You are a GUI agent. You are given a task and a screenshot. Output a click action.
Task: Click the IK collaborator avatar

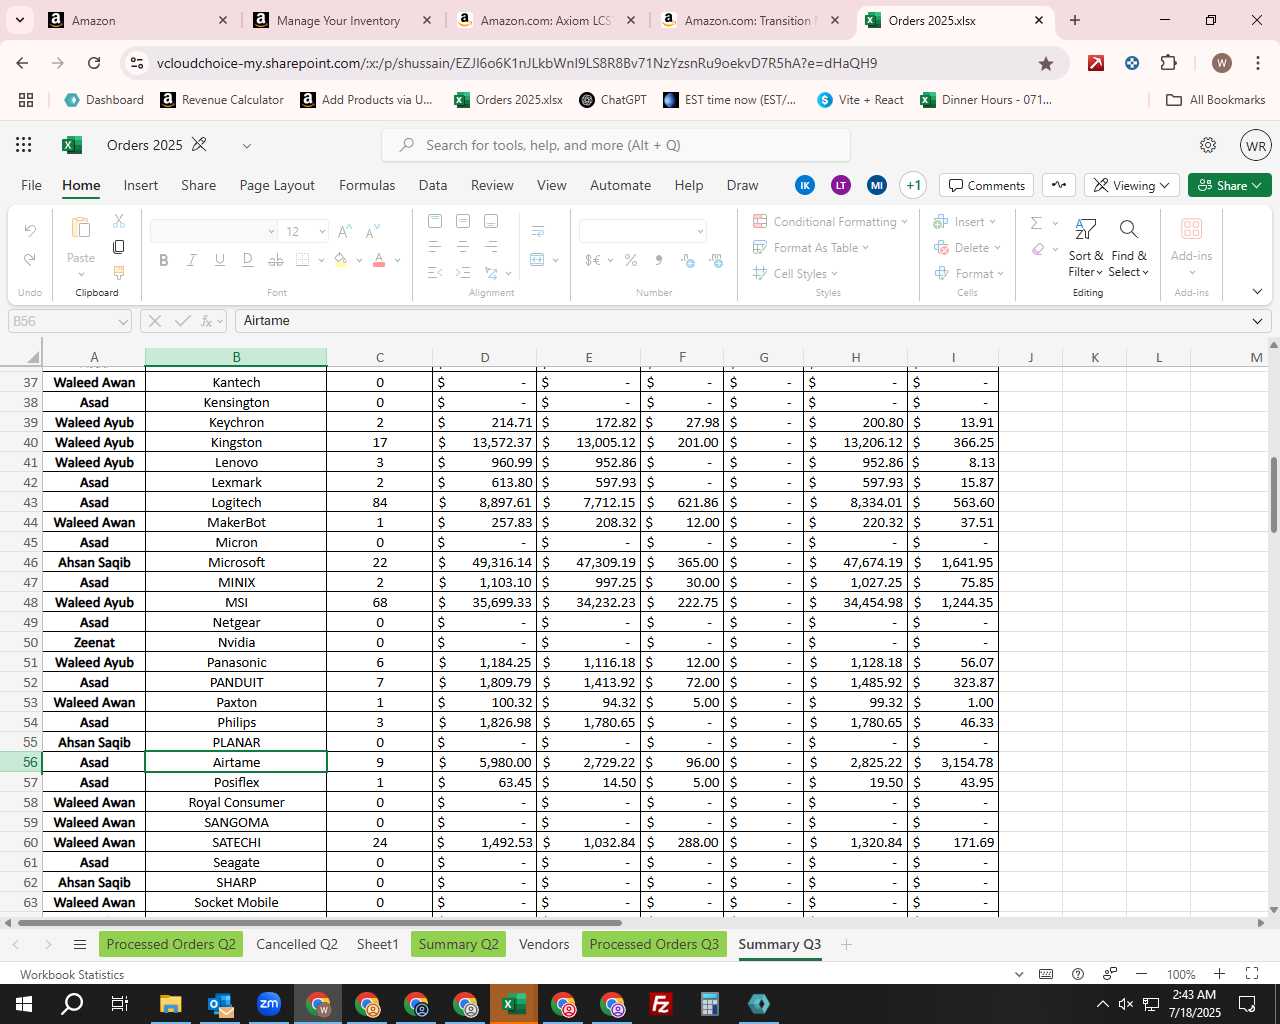[x=805, y=185]
